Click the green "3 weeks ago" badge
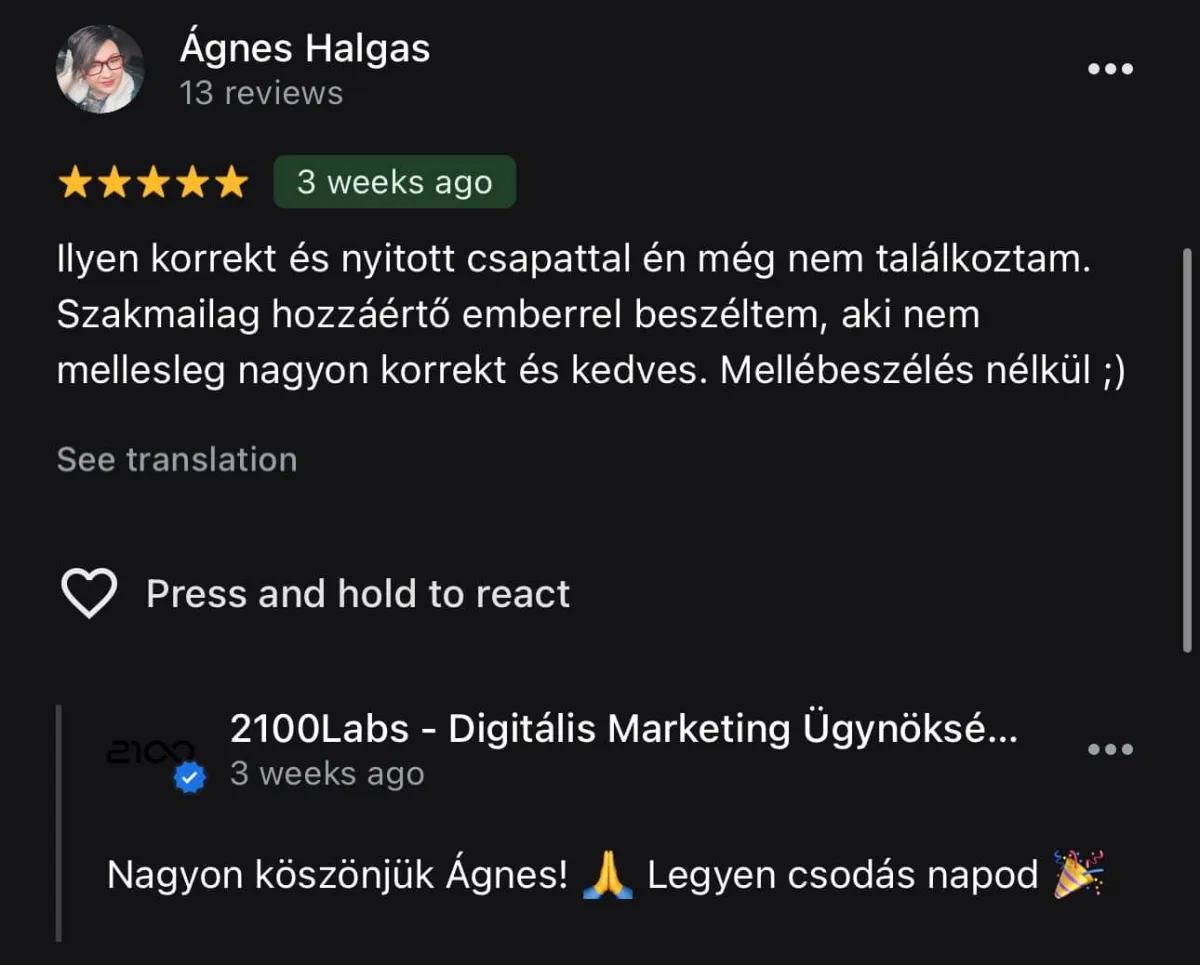Viewport: 1200px width, 965px height. (x=395, y=182)
